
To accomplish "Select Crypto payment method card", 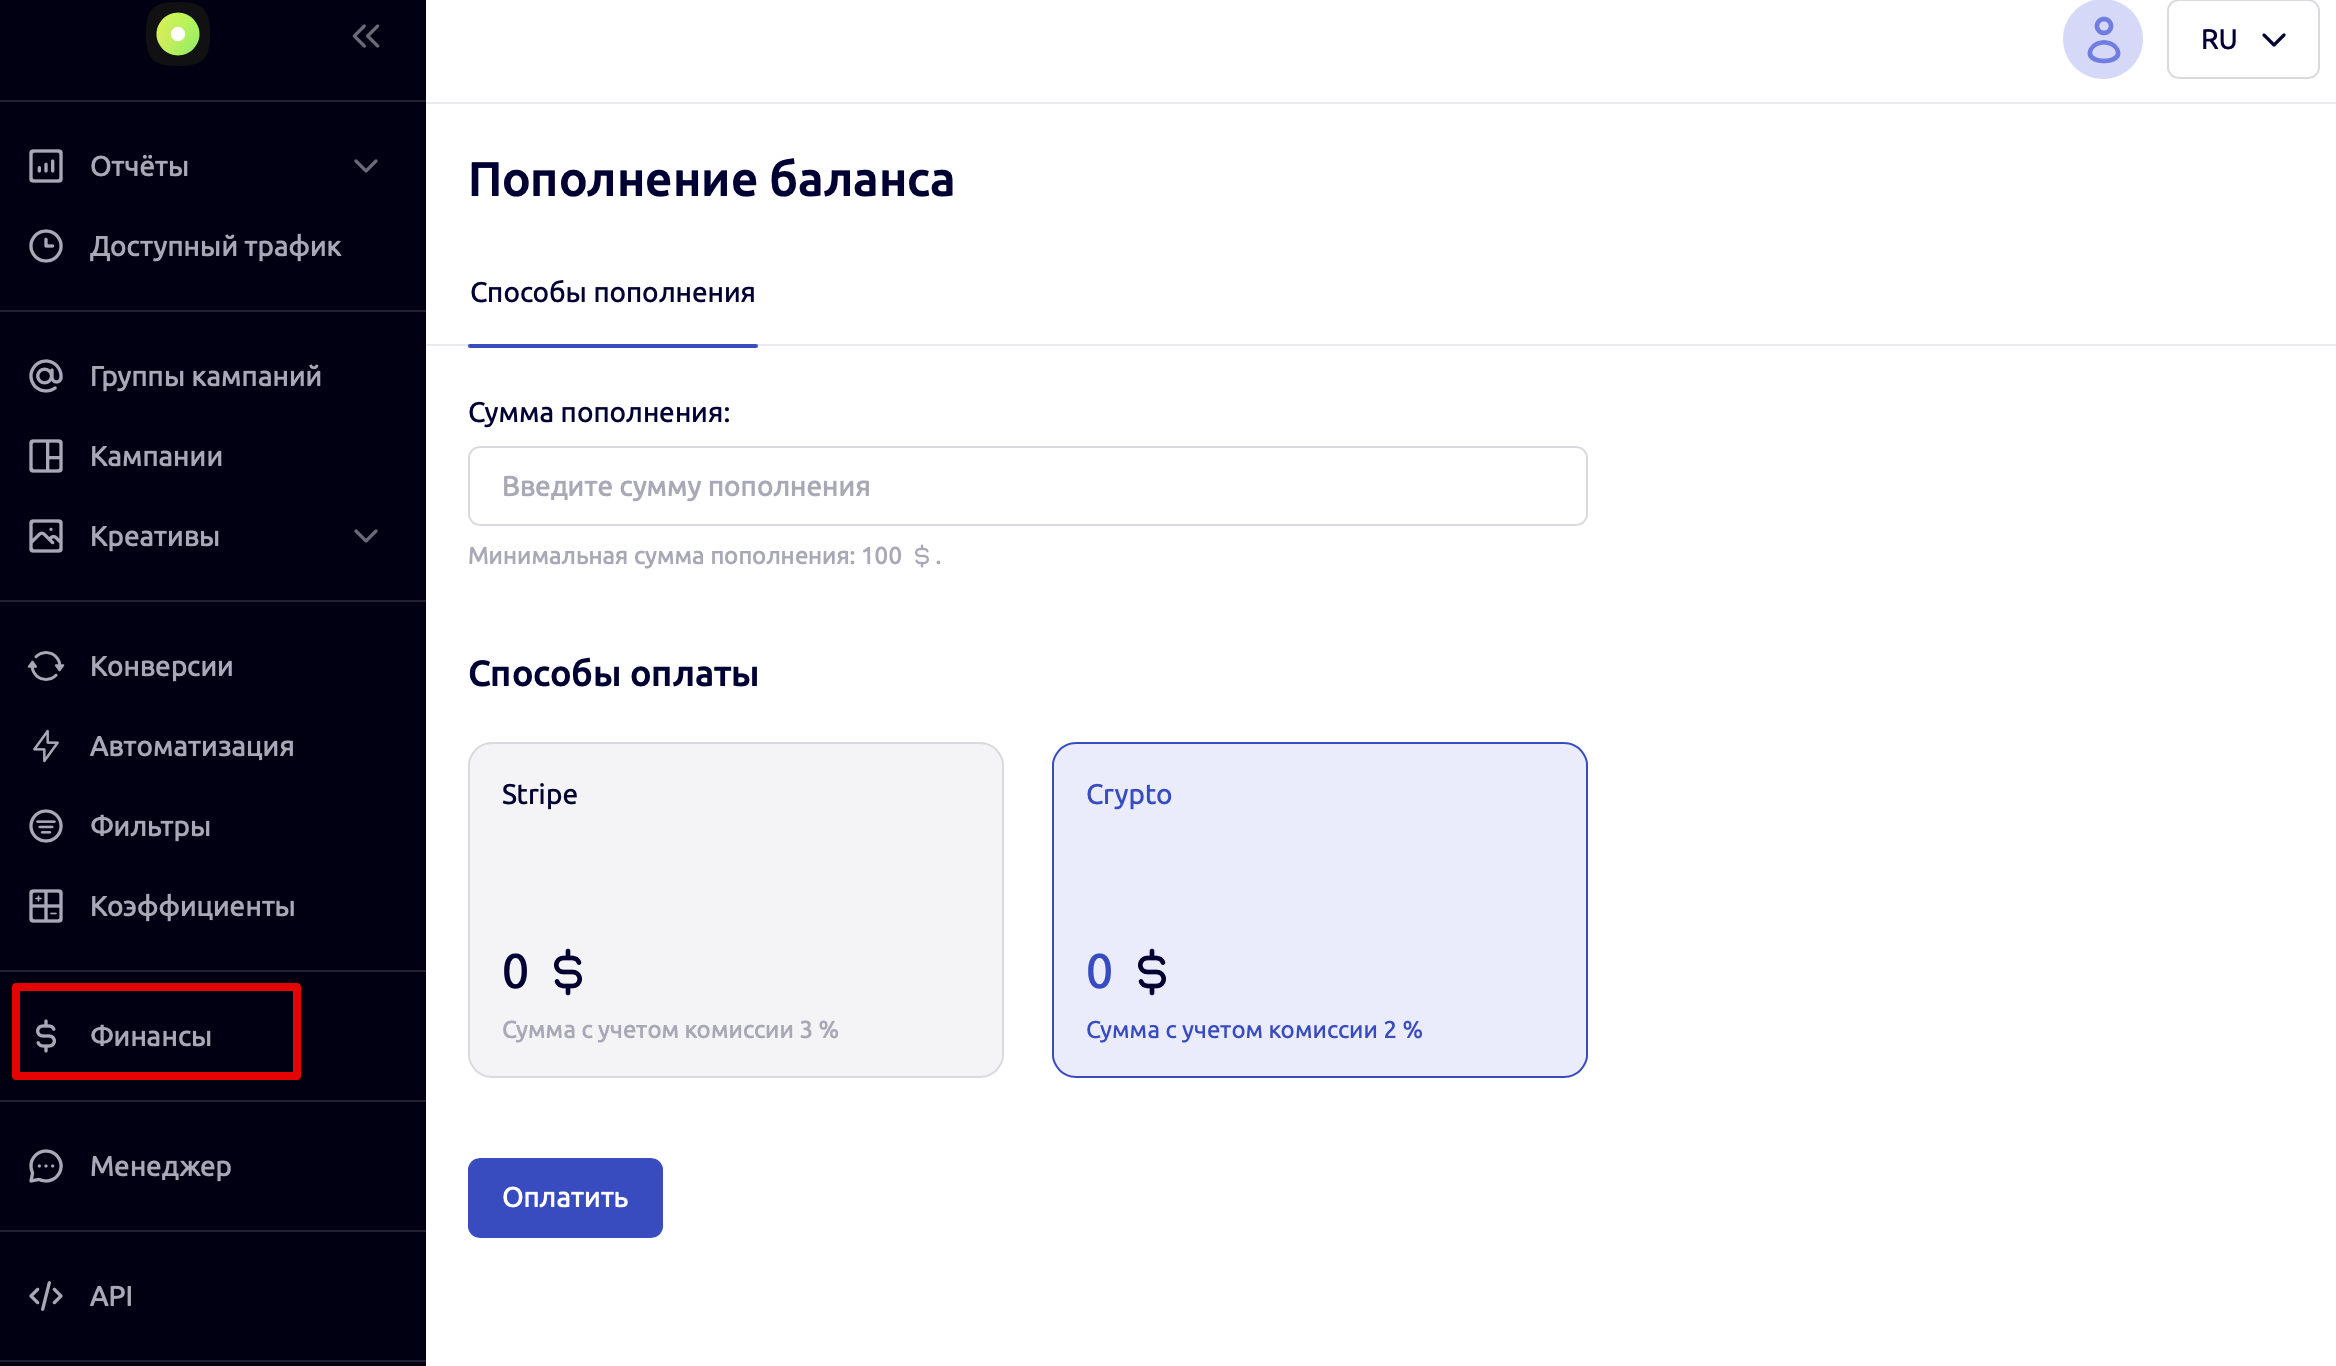I will (1320, 910).
